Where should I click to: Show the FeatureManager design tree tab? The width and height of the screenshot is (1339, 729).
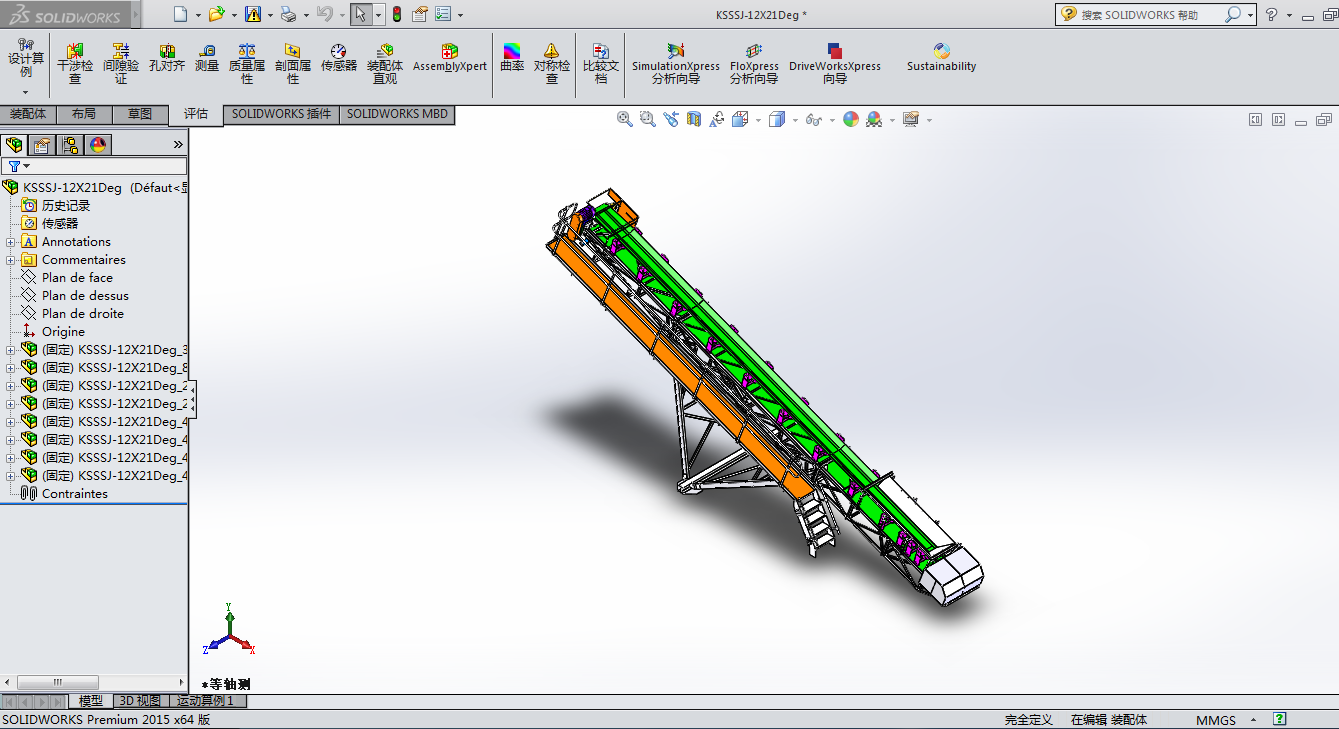14,145
